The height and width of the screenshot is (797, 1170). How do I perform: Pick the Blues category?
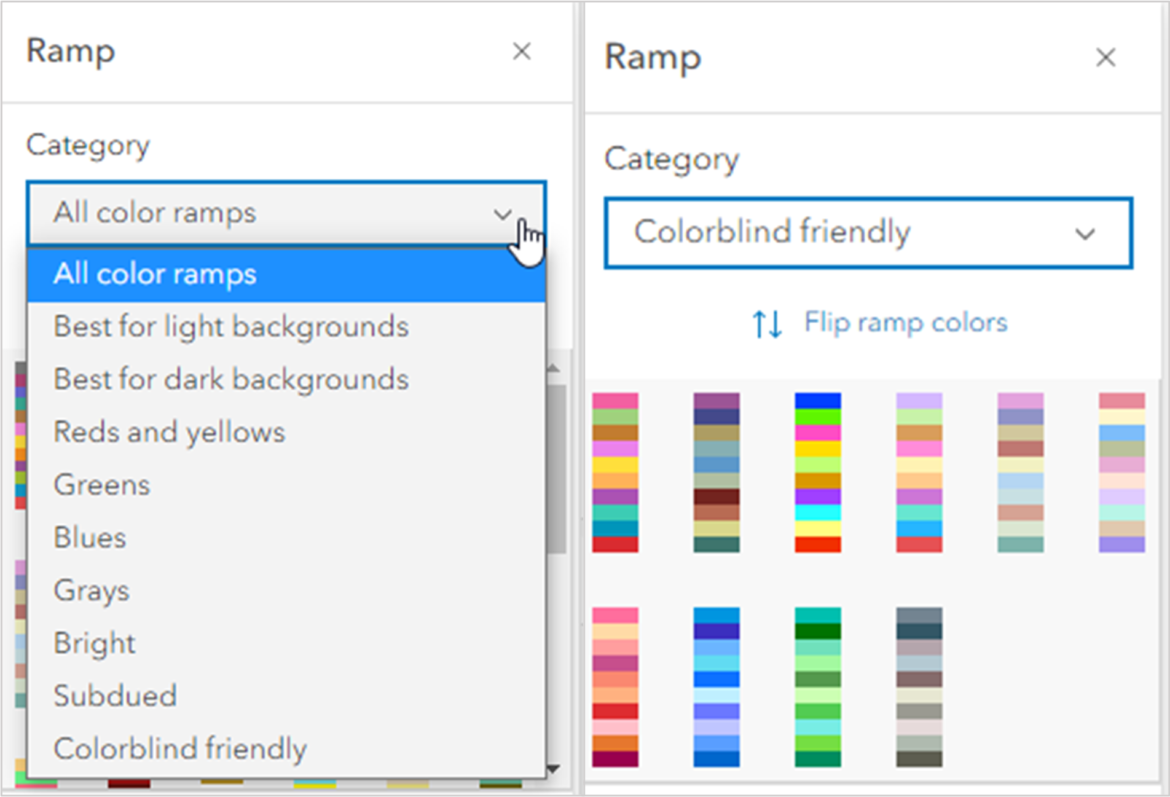[90, 538]
